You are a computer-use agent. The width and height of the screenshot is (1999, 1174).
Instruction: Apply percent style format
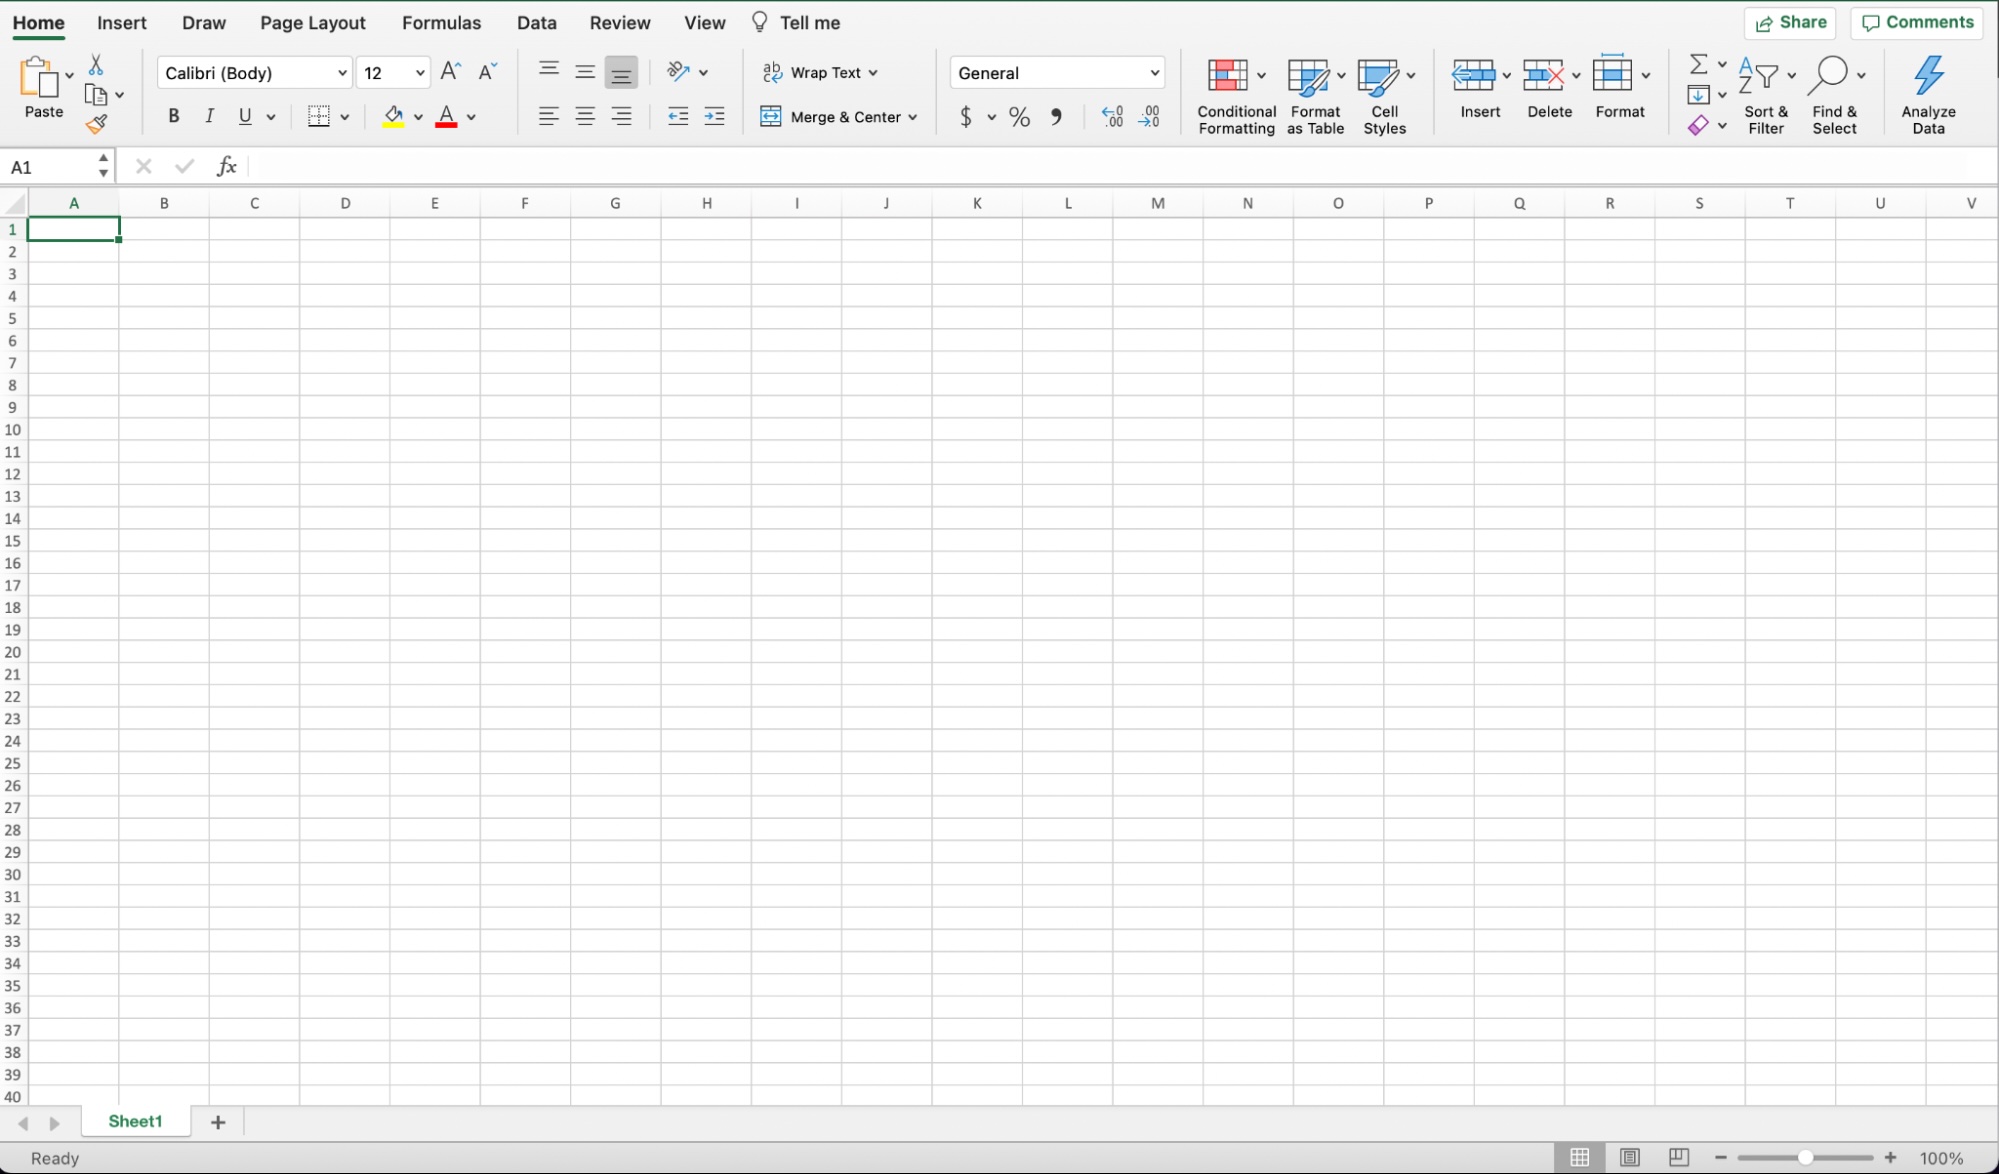tap(1019, 117)
